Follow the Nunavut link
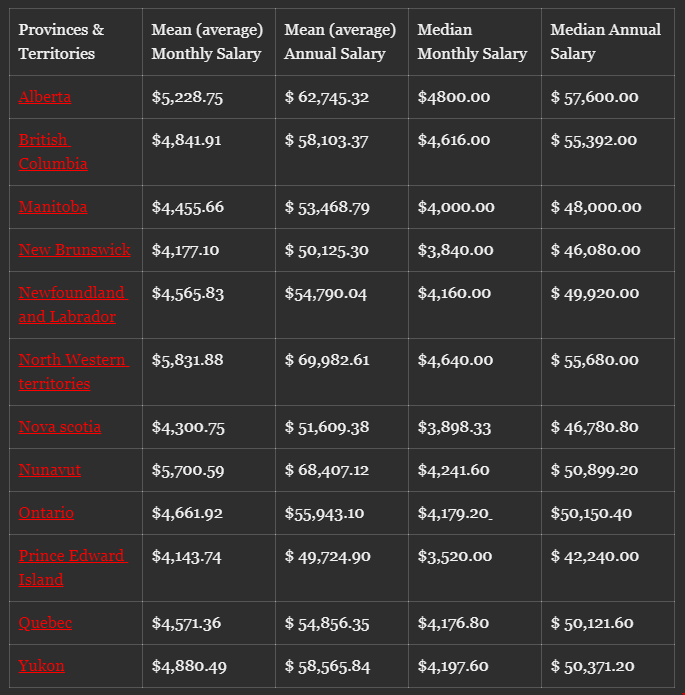The height and width of the screenshot is (695, 685). point(49,470)
